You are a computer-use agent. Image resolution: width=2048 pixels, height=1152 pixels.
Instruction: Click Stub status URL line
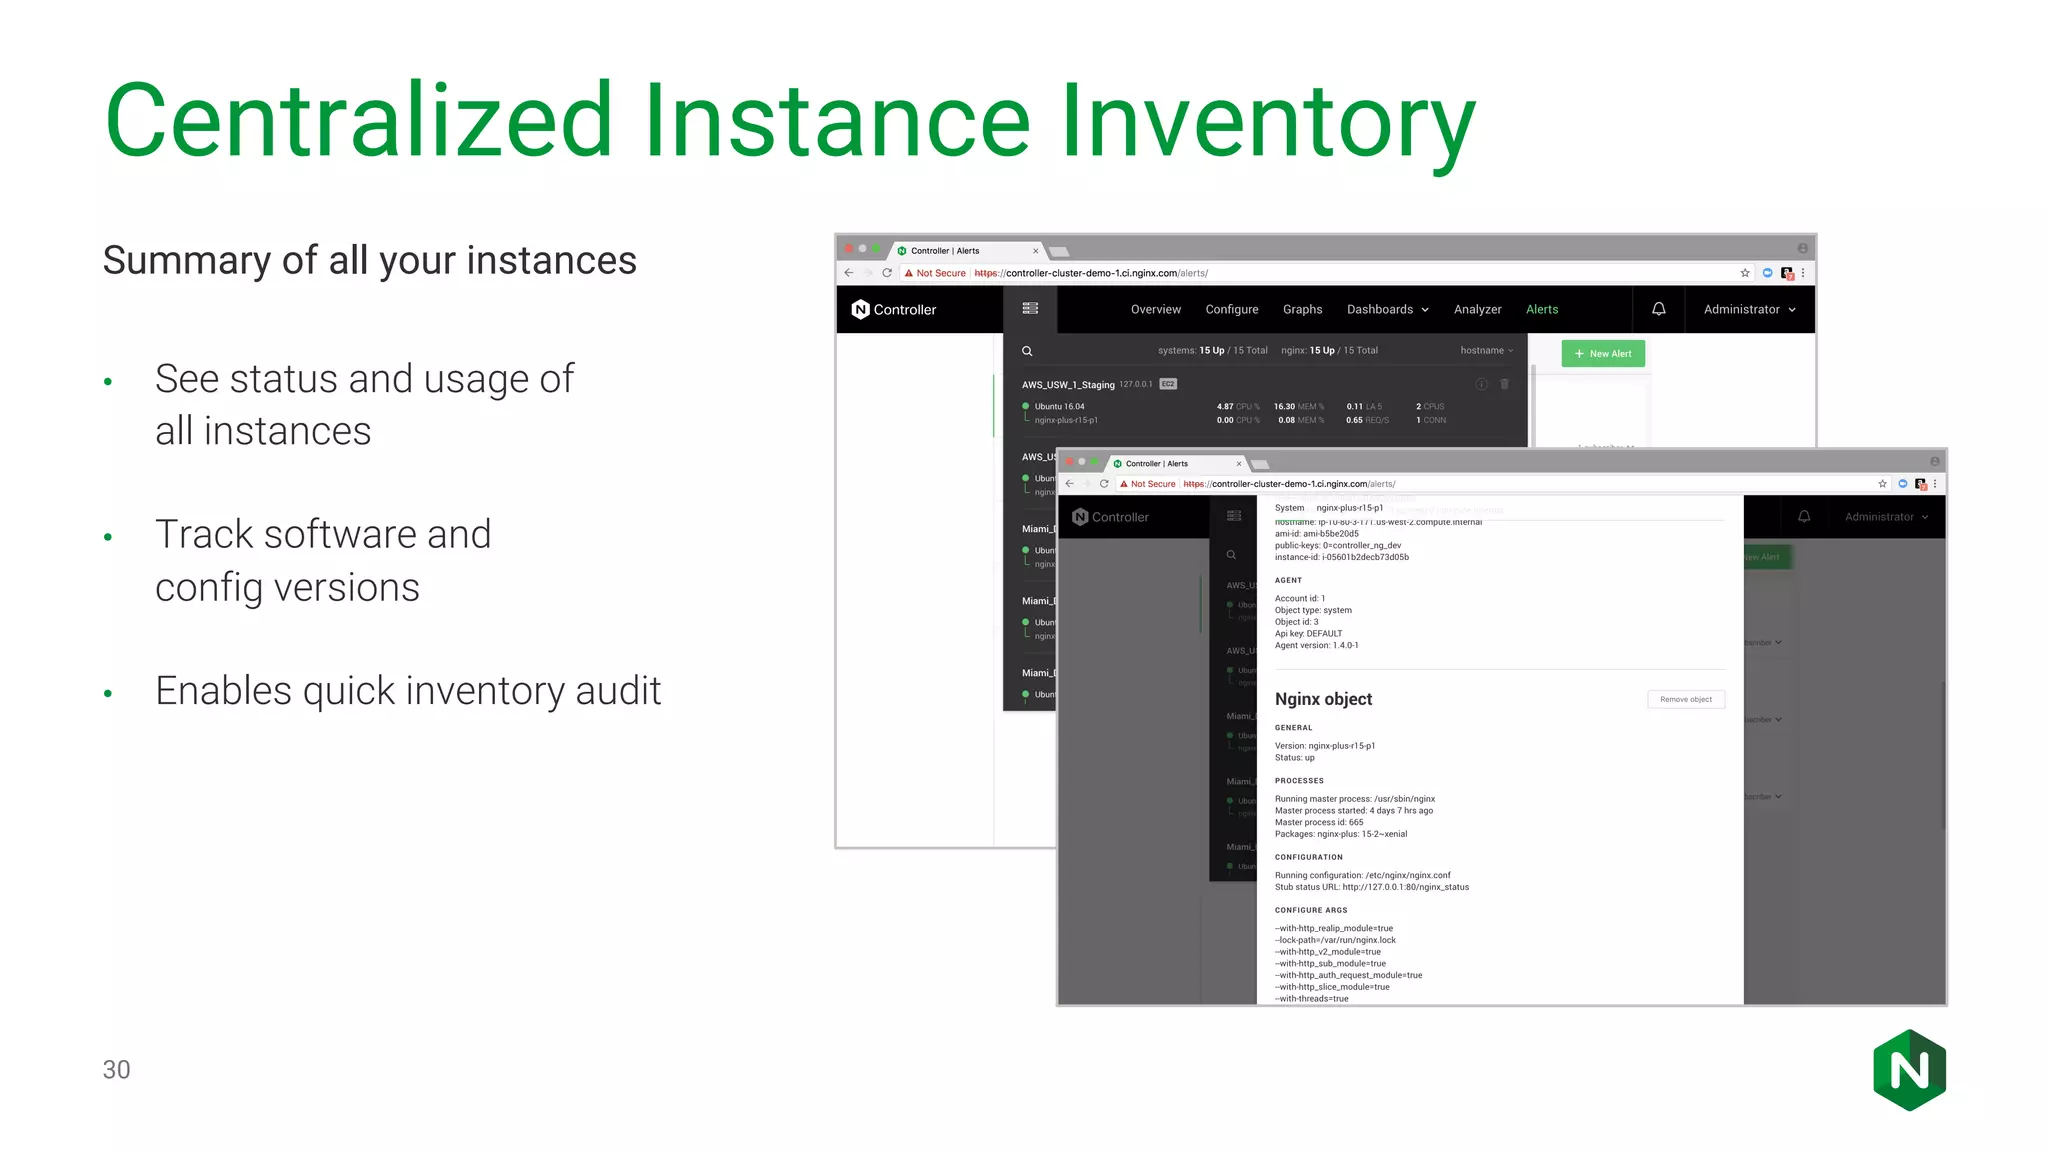tap(1371, 888)
